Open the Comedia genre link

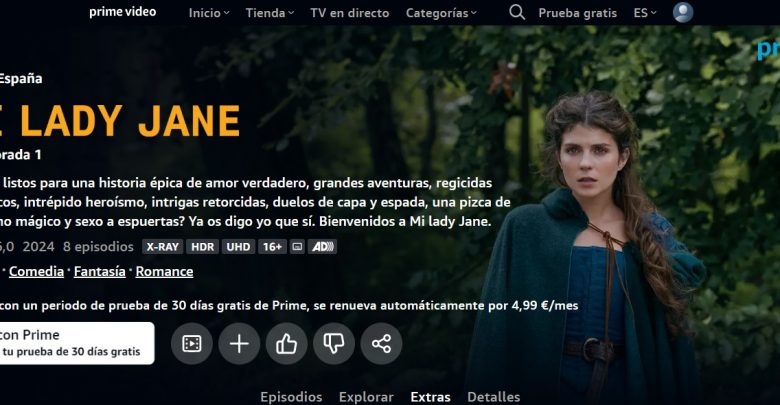[36, 271]
